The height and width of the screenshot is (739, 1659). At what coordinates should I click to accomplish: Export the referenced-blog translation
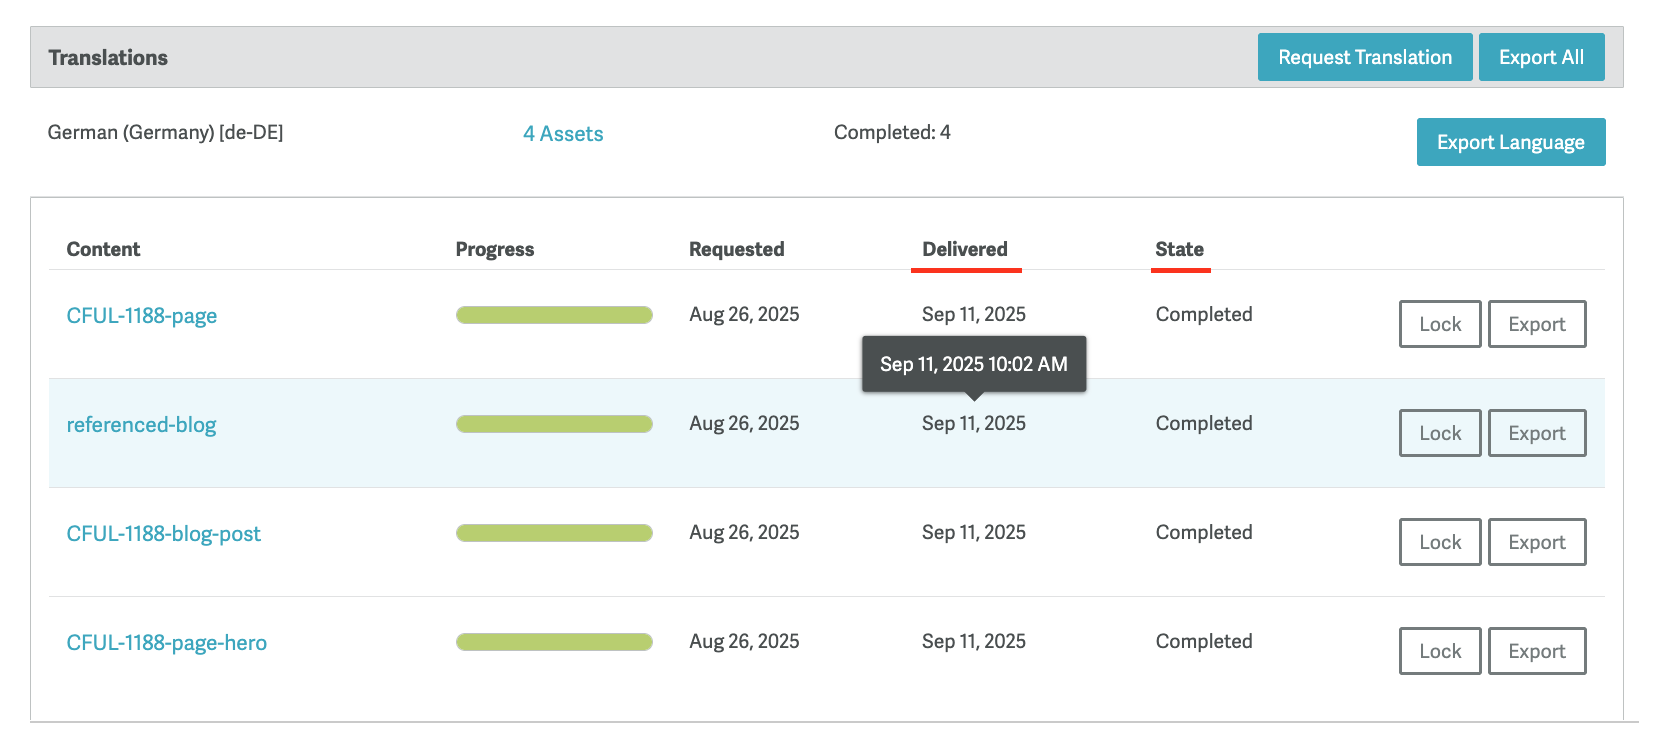click(x=1536, y=433)
